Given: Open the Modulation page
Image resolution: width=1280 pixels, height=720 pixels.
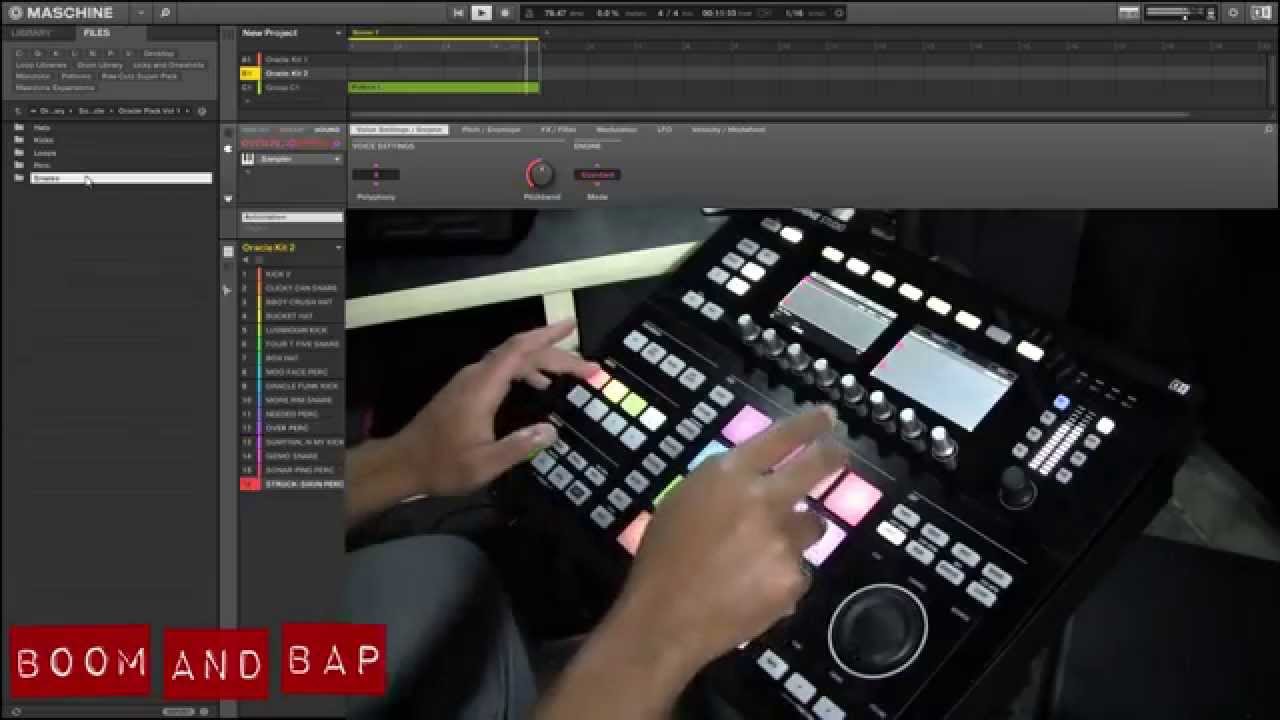Looking at the screenshot, I should [616, 130].
